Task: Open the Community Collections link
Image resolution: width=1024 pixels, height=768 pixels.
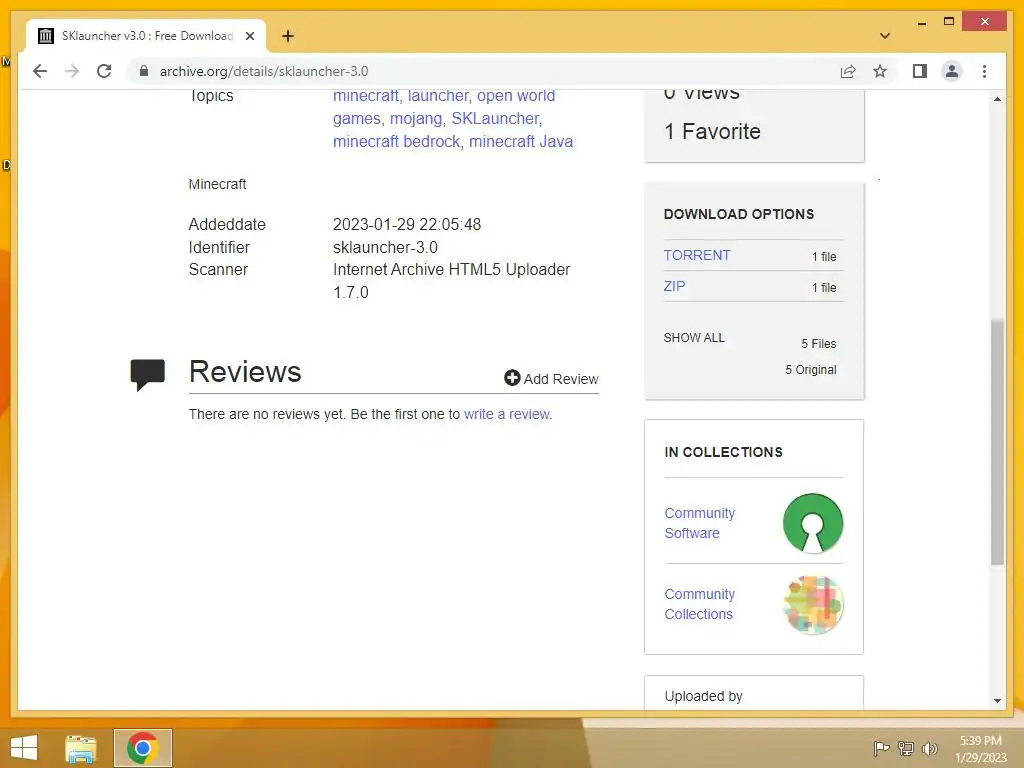Action: (x=699, y=604)
